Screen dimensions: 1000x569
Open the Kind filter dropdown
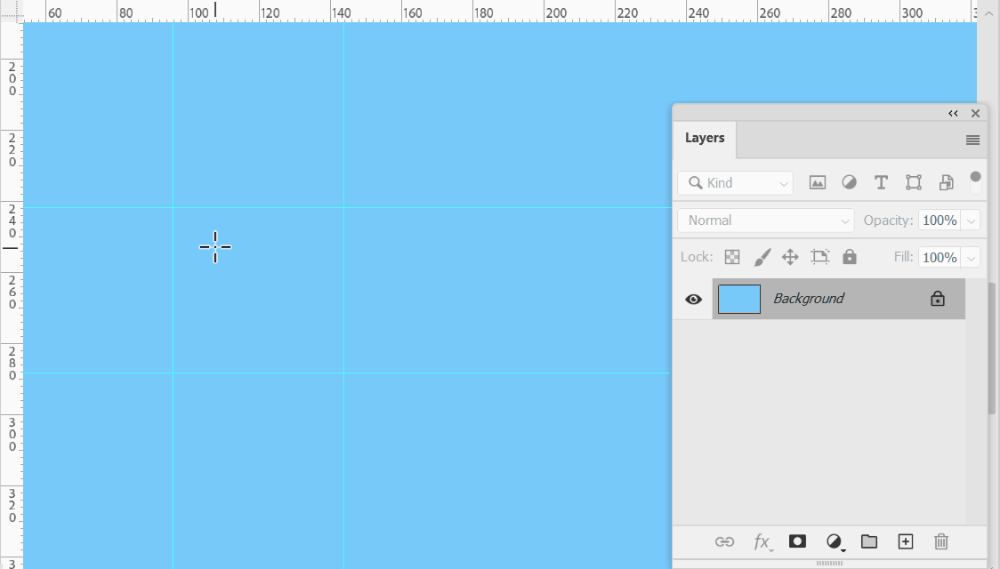[735, 183]
